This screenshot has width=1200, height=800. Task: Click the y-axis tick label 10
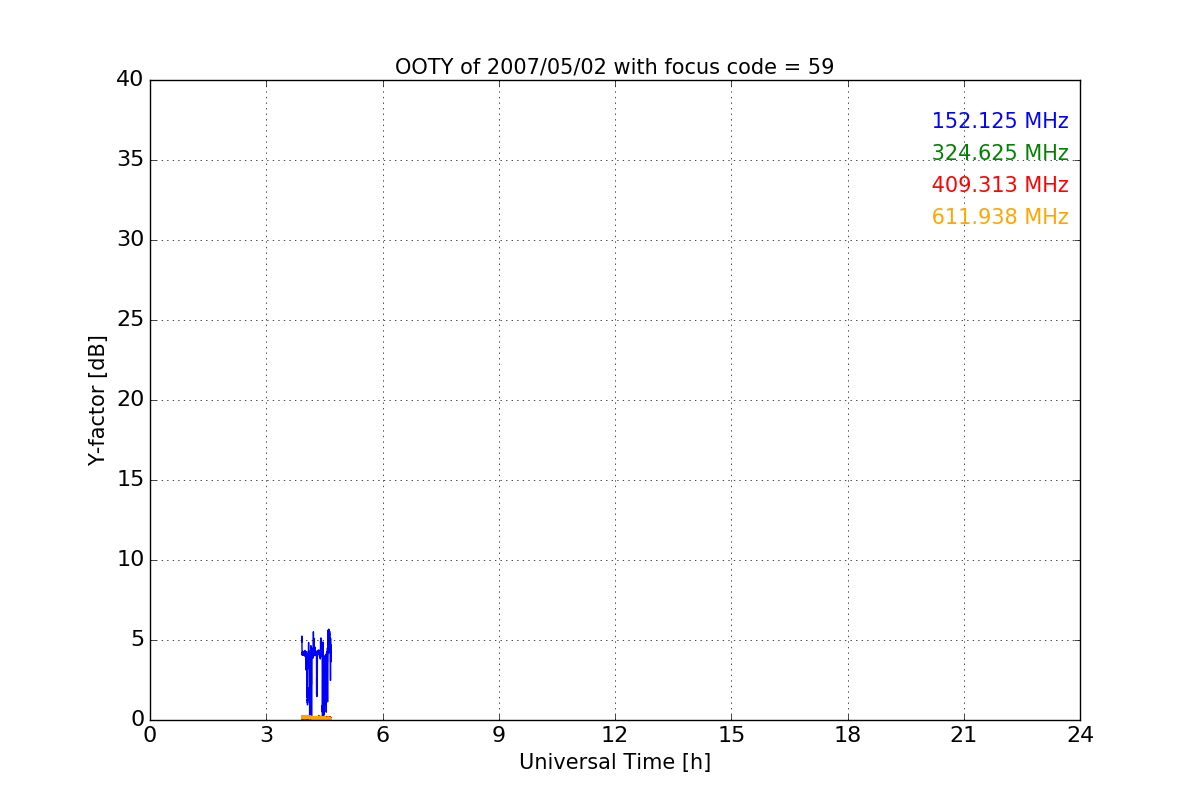pyautogui.click(x=130, y=560)
